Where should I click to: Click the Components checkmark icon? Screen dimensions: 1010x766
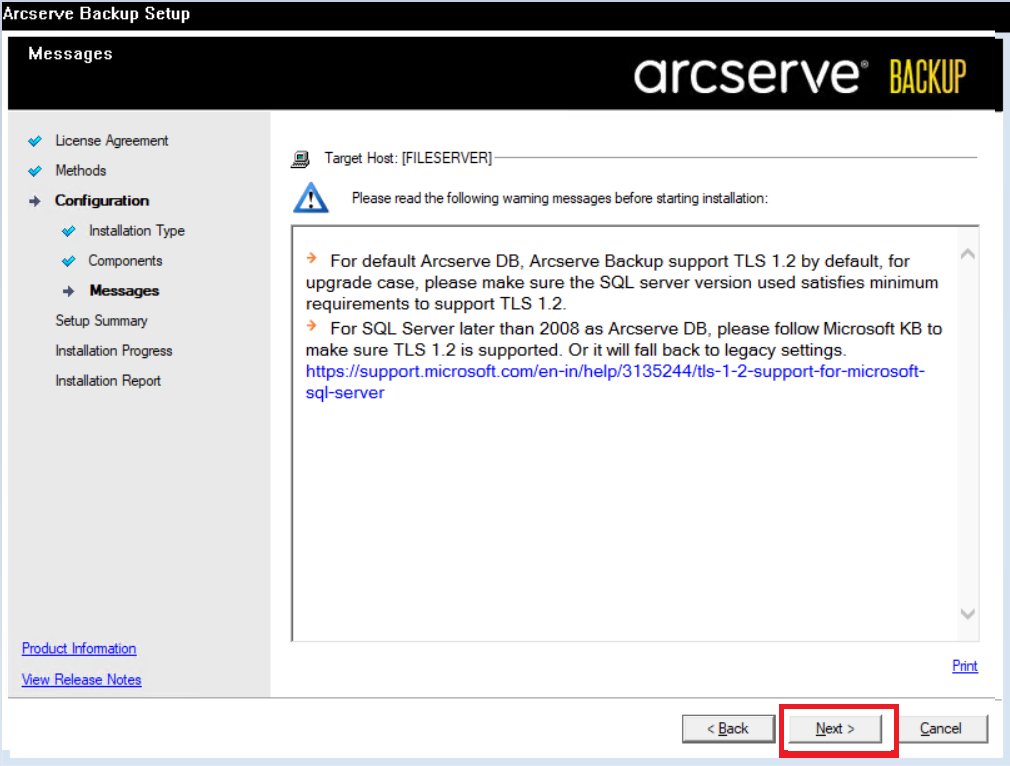[69, 261]
